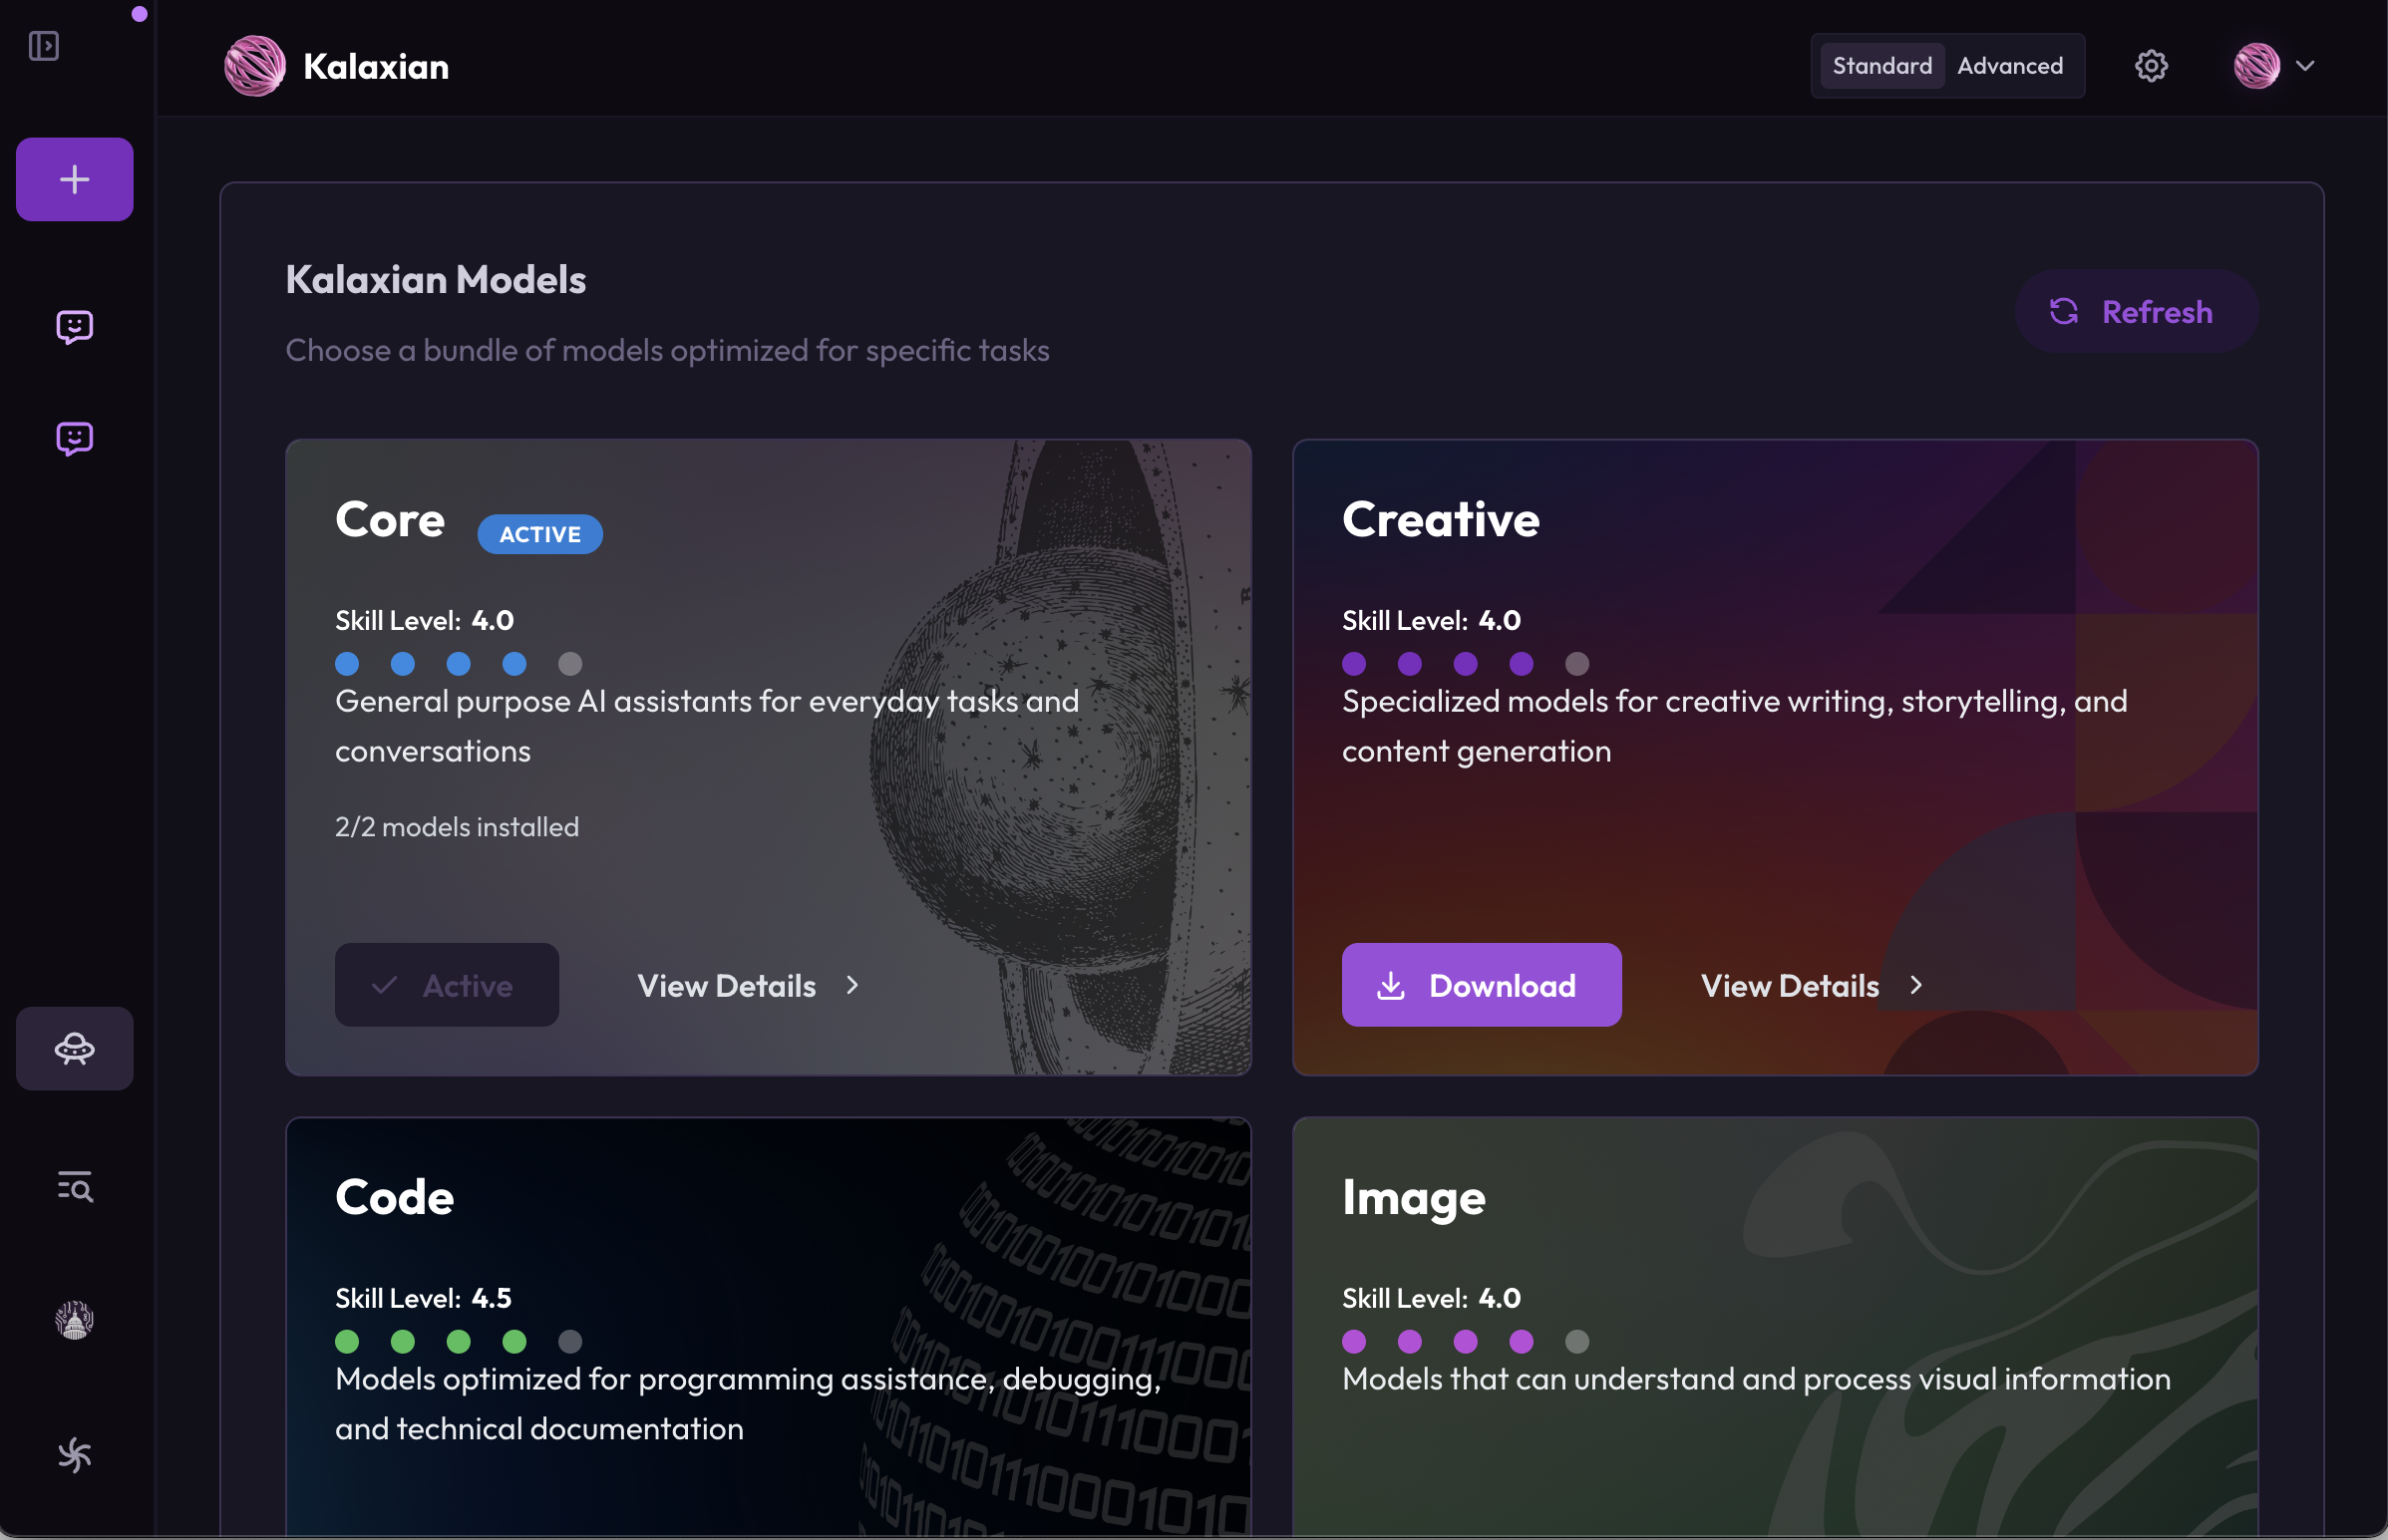Expand the profile avatar dropdown chevron
Screen dimensions: 2388x1540
[2305, 66]
